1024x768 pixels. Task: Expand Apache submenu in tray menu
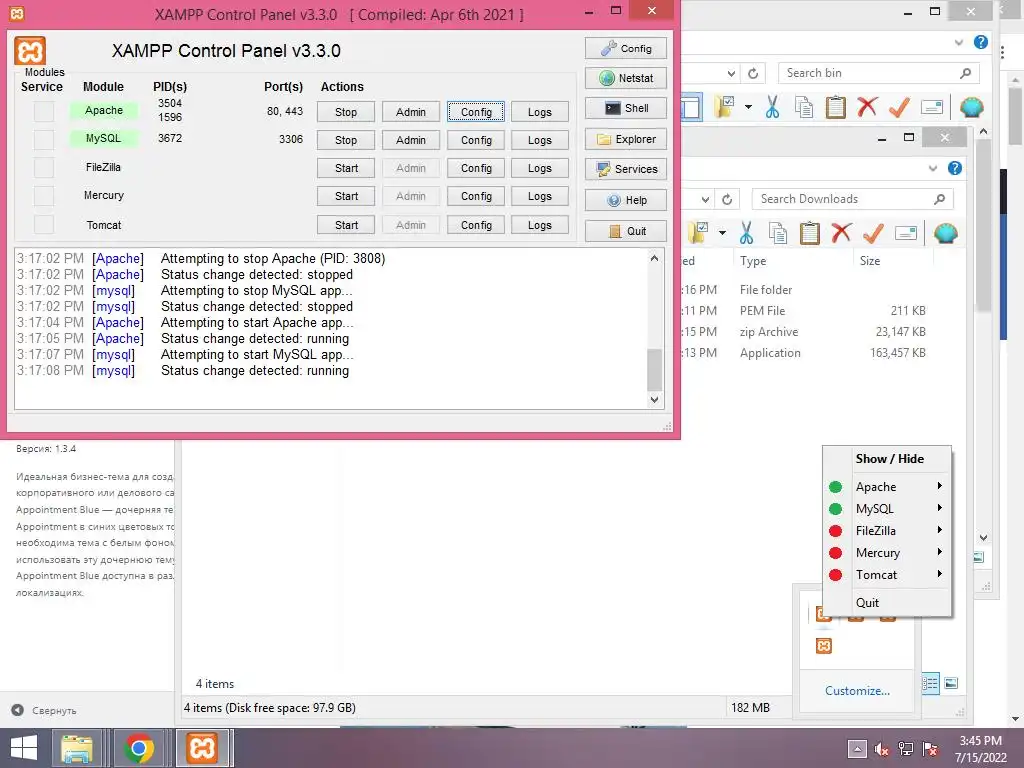(x=940, y=486)
